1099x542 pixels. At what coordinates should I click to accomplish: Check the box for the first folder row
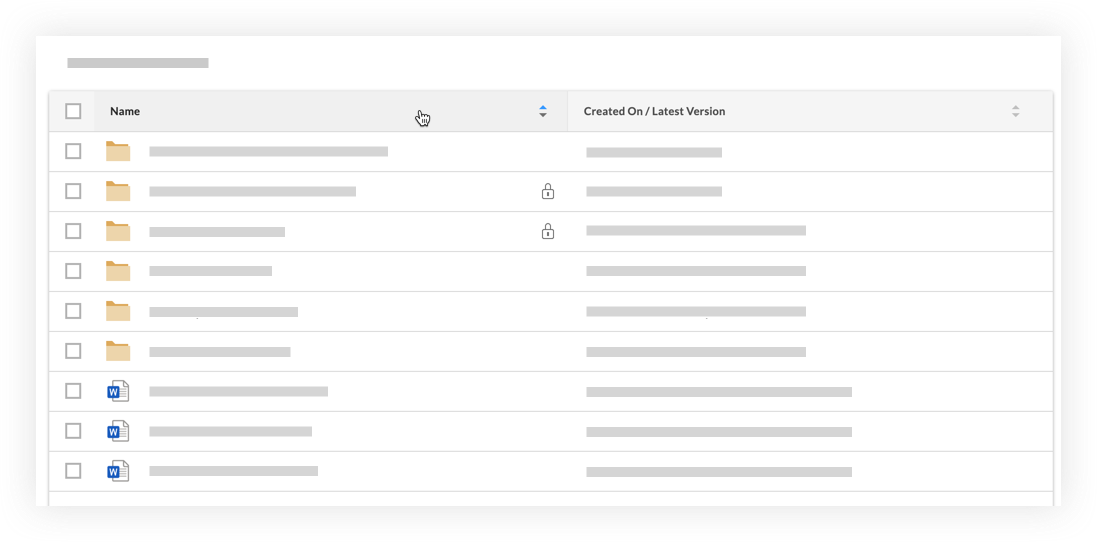73,151
